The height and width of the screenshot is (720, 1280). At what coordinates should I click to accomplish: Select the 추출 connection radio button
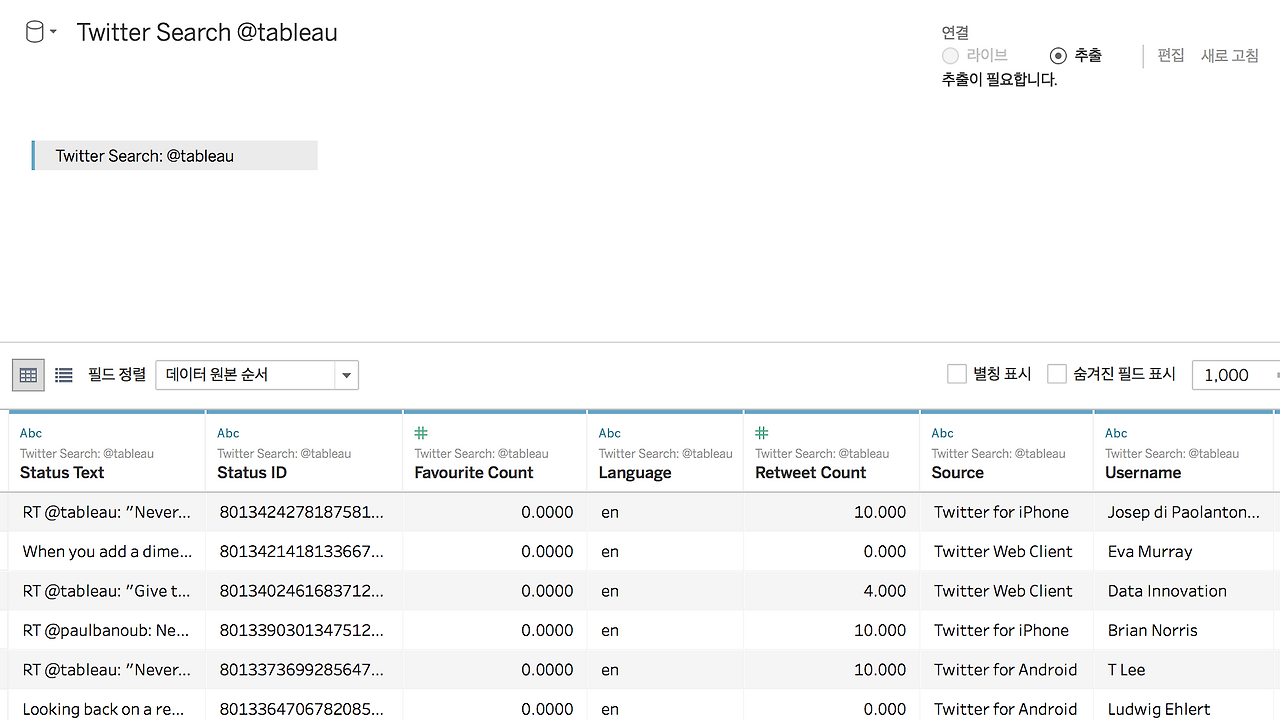1058,56
